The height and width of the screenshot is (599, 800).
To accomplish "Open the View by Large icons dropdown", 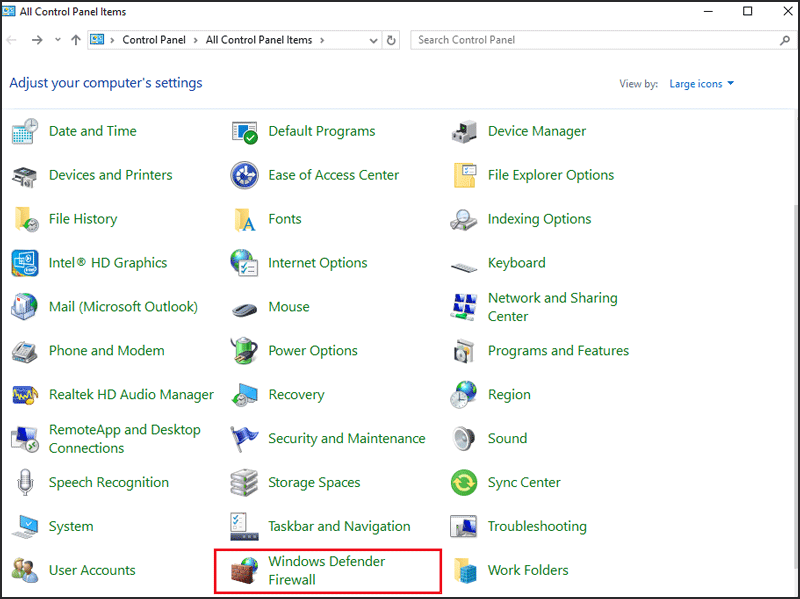I will click(702, 84).
